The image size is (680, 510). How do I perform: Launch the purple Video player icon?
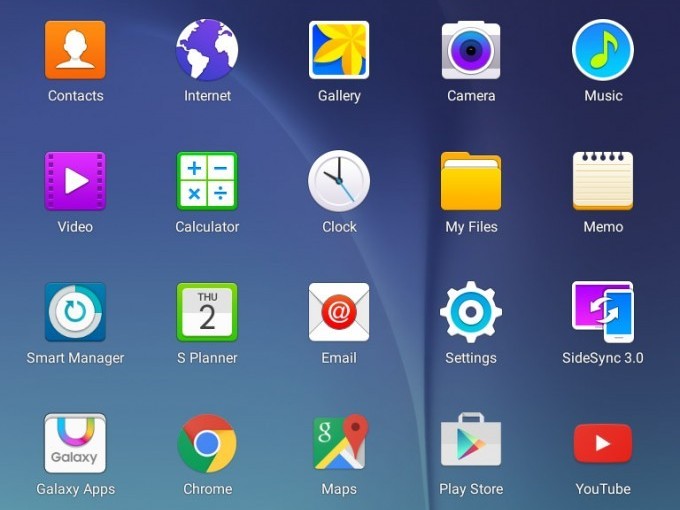[x=75, y=181]
